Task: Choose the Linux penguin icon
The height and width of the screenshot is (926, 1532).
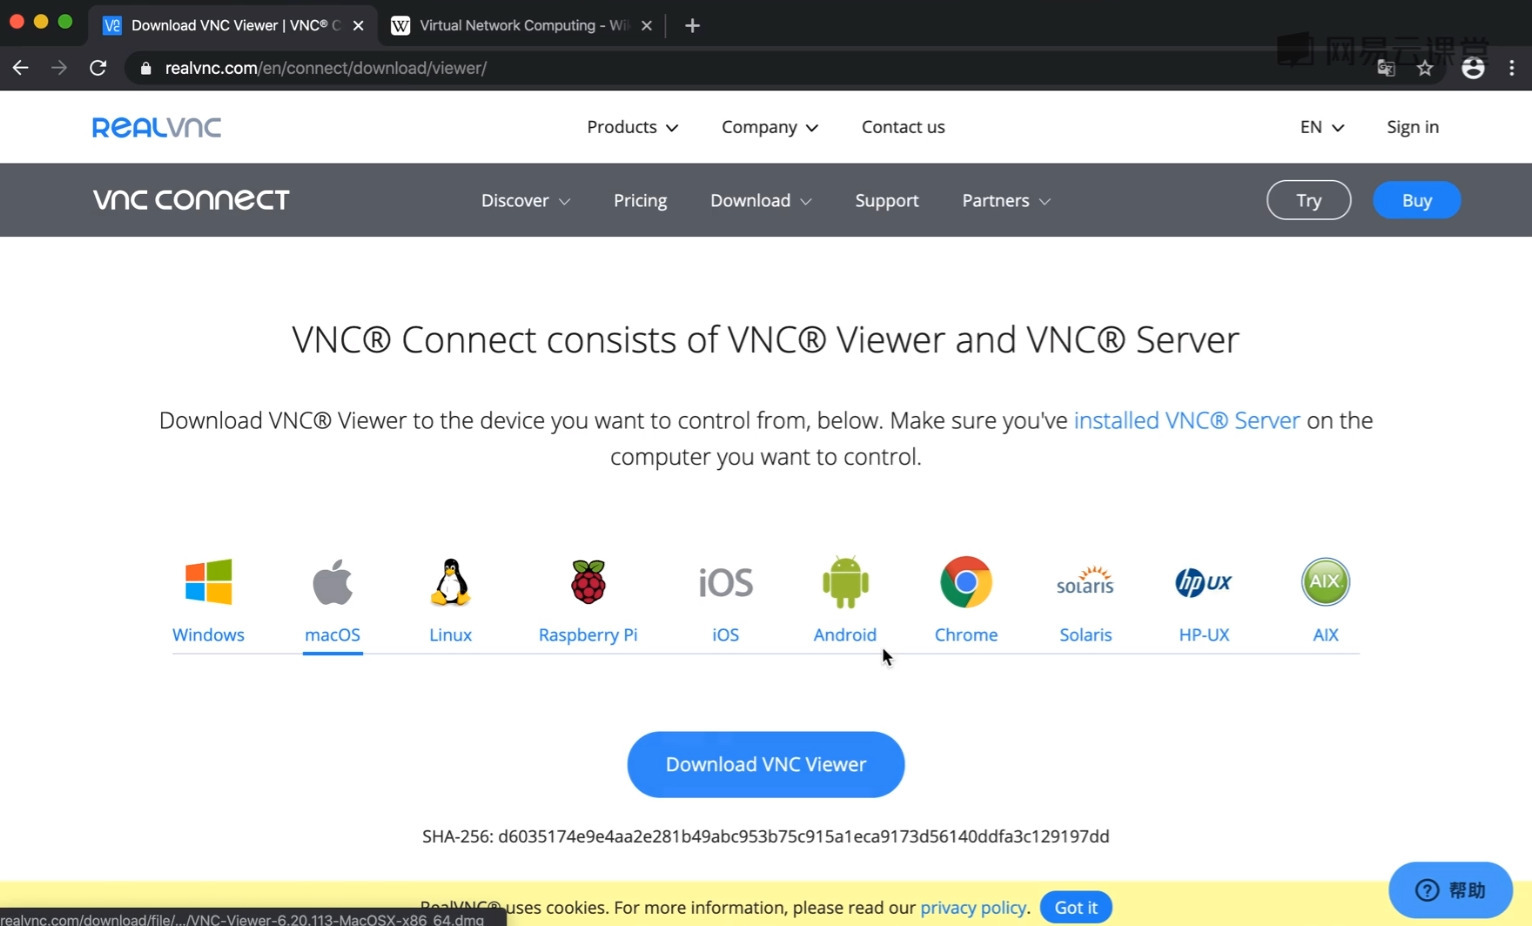Action: coord(451,582)
